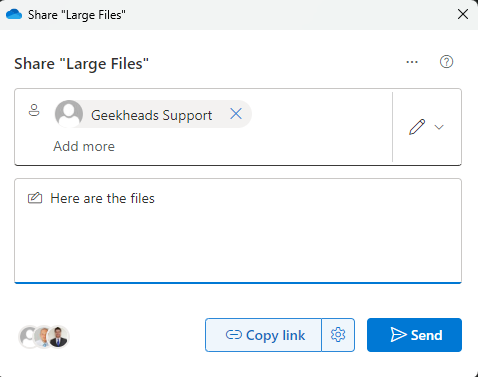Image resolution: width=478 pixels, height=377 pixels.
Task: Click the pencil edit-permission icon
Action: tap(417, 127)
